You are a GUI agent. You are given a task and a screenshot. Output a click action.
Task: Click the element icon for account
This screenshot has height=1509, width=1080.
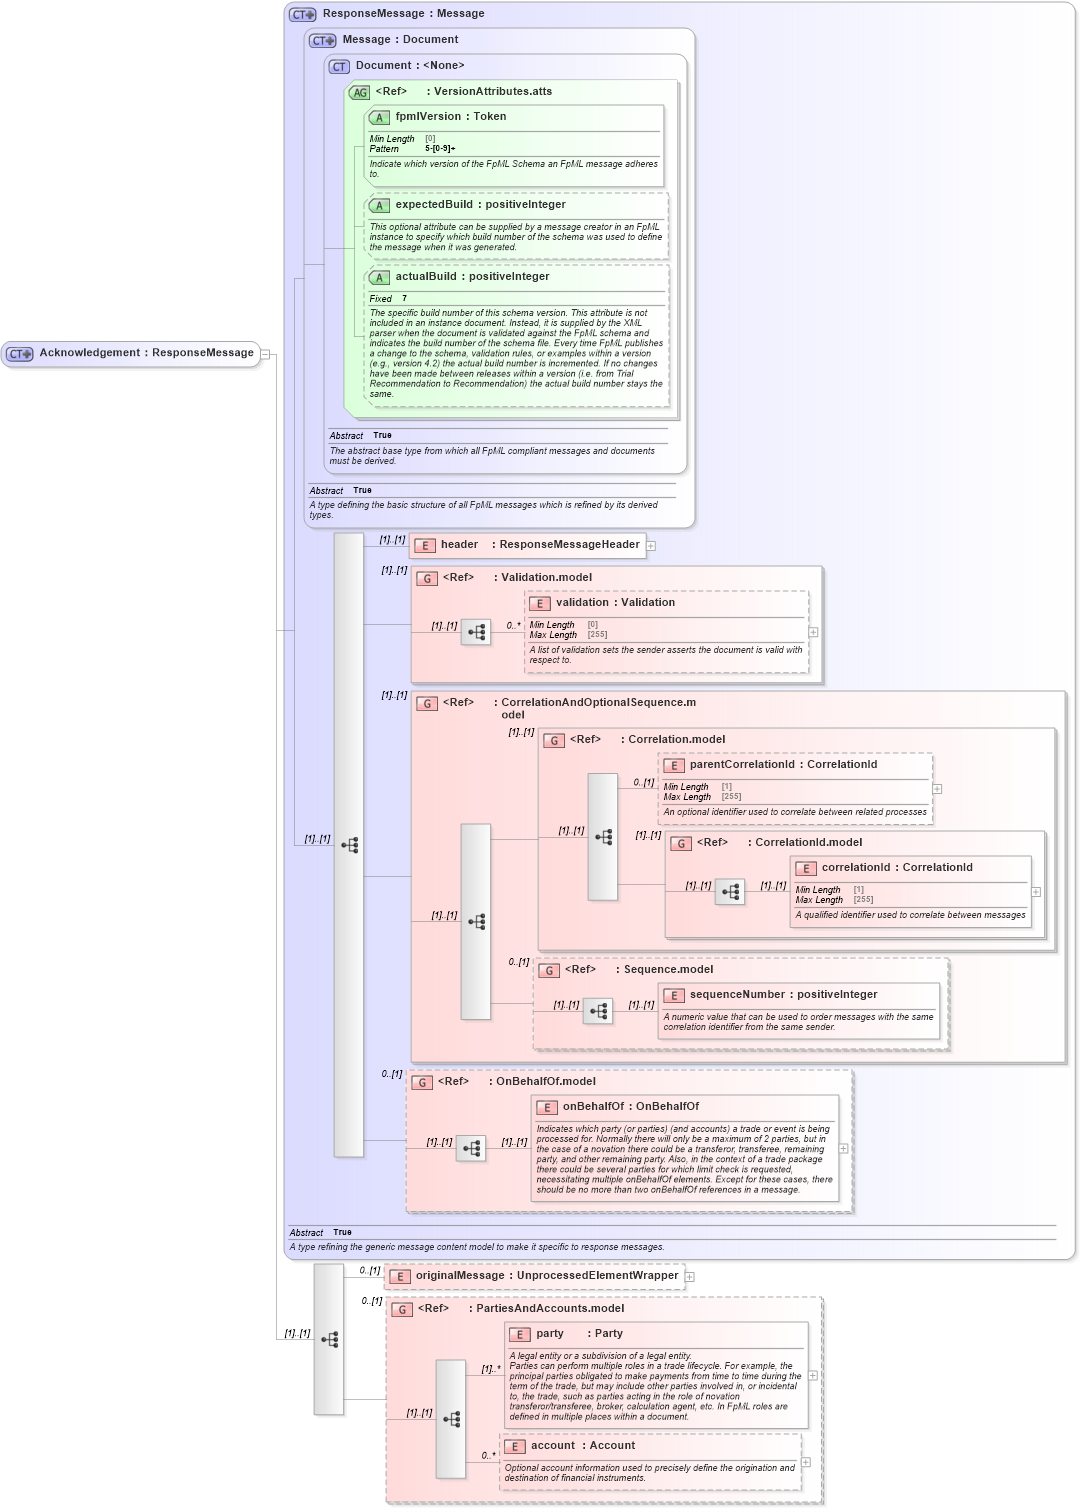[516, 1445]
